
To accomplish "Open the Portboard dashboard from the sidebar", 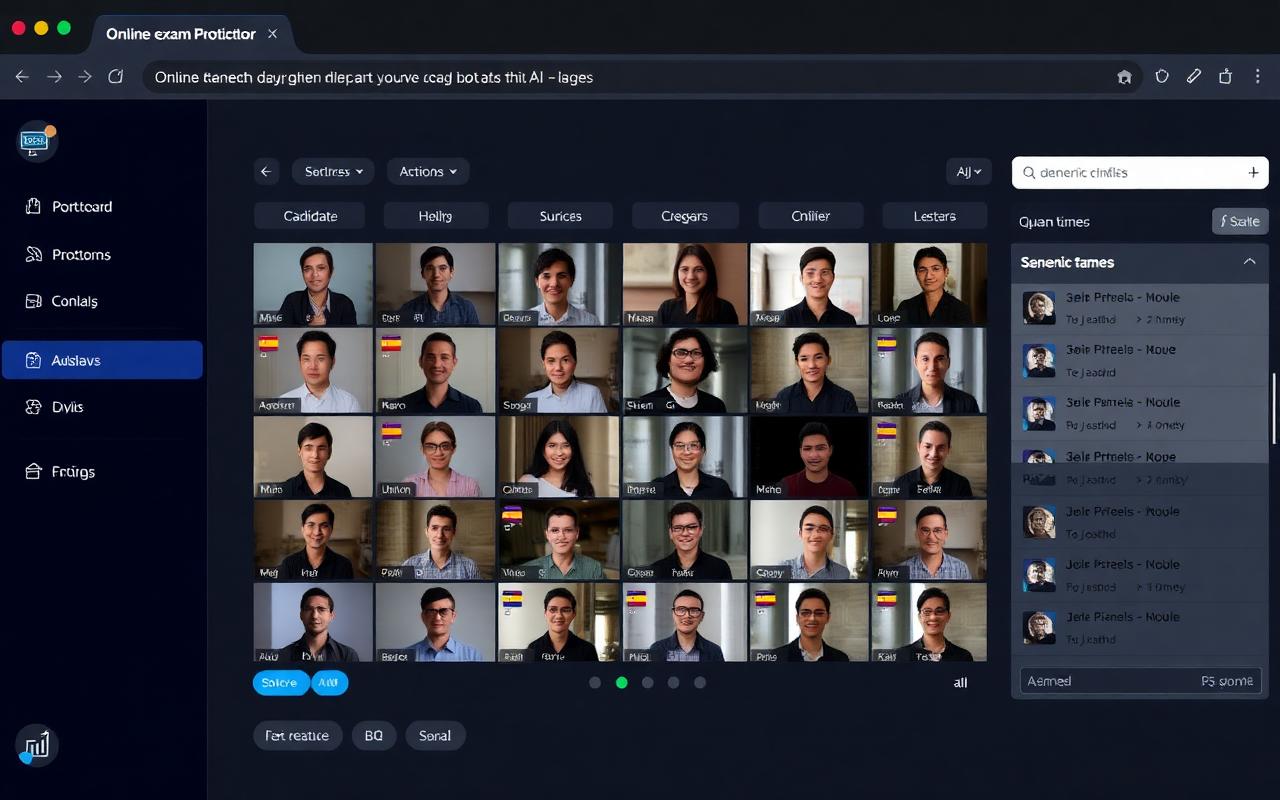I will click(81, 206).
